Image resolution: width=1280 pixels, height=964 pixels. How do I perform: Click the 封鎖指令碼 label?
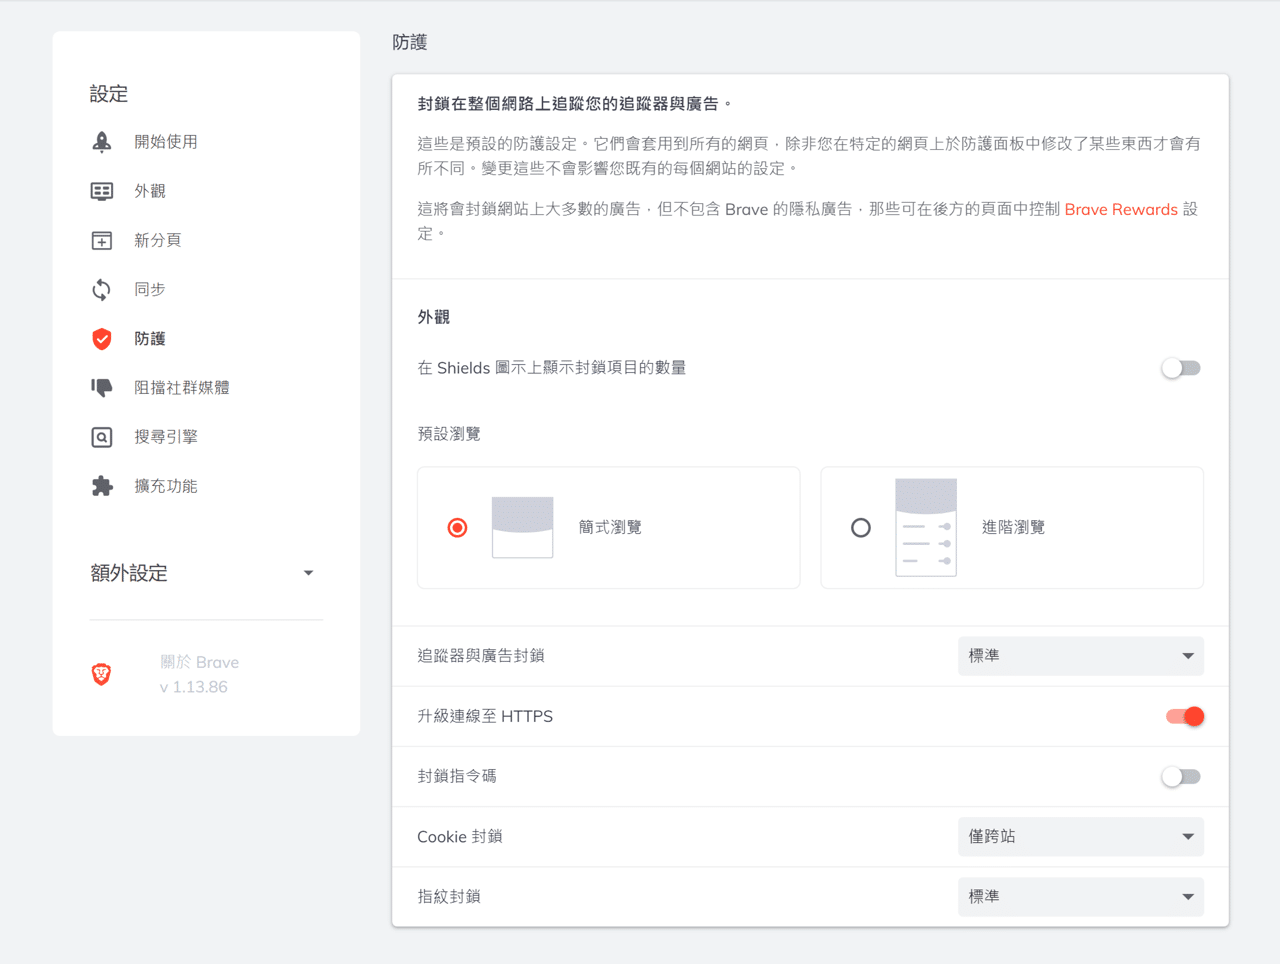[x=457, y=776]
